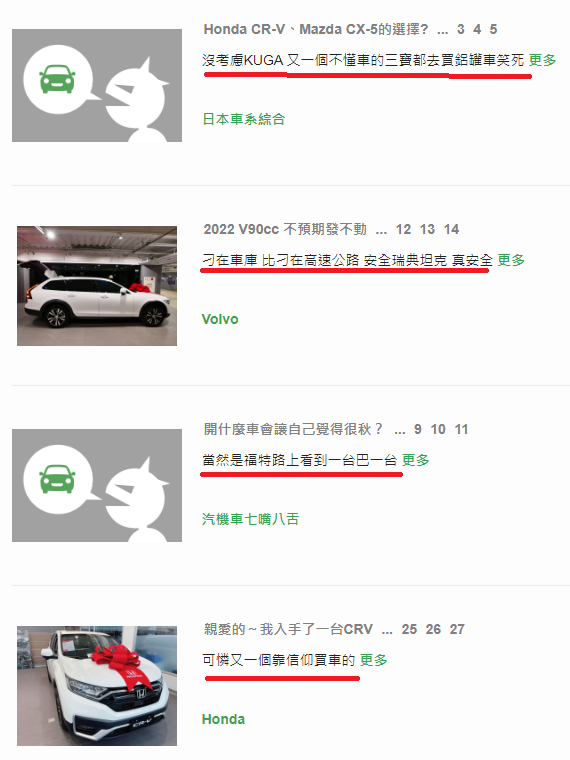Open the 2022 V90cc 不預期發不動 thread title
This screenshot has width=570, height=760.
(x=285, y=229)
